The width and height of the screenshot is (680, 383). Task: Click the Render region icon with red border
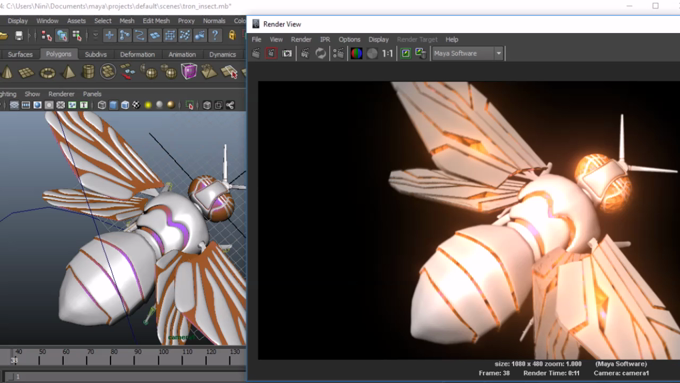[x=271, y=53]
